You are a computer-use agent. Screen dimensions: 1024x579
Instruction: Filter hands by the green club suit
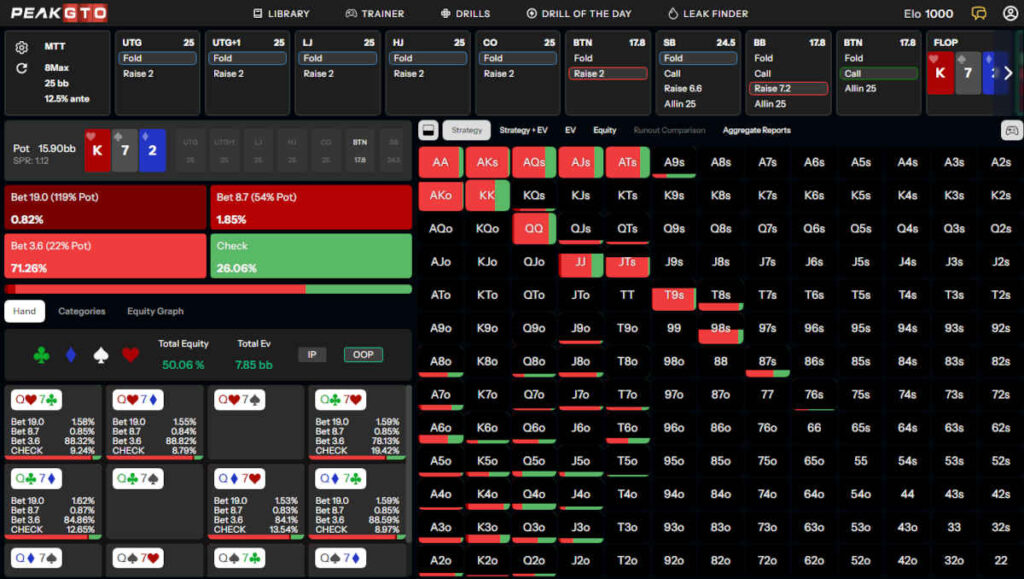pos(41,354)
